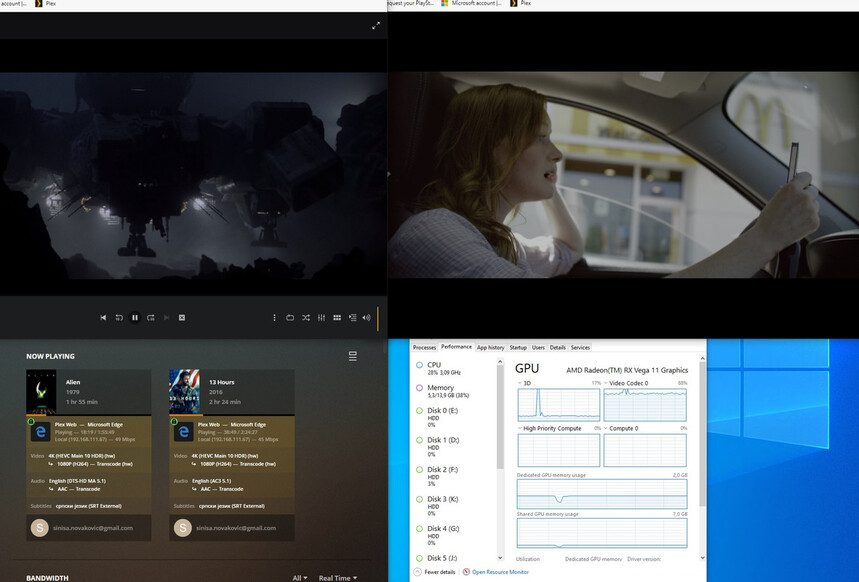Screen dimensions: 859x582
Task: Open the play queue icon
Action: click(x=352, y=318)
